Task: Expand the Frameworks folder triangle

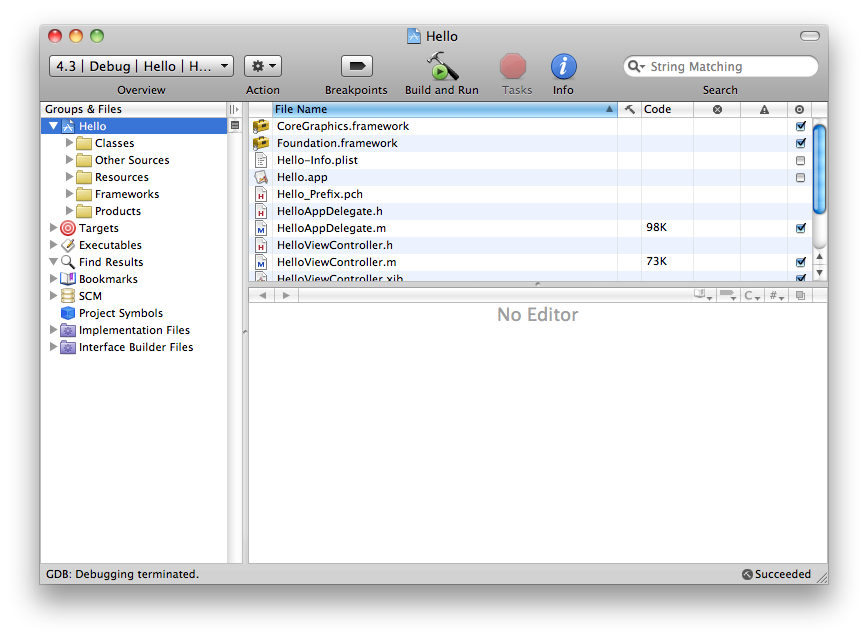Action: click(x=69, y=194)
